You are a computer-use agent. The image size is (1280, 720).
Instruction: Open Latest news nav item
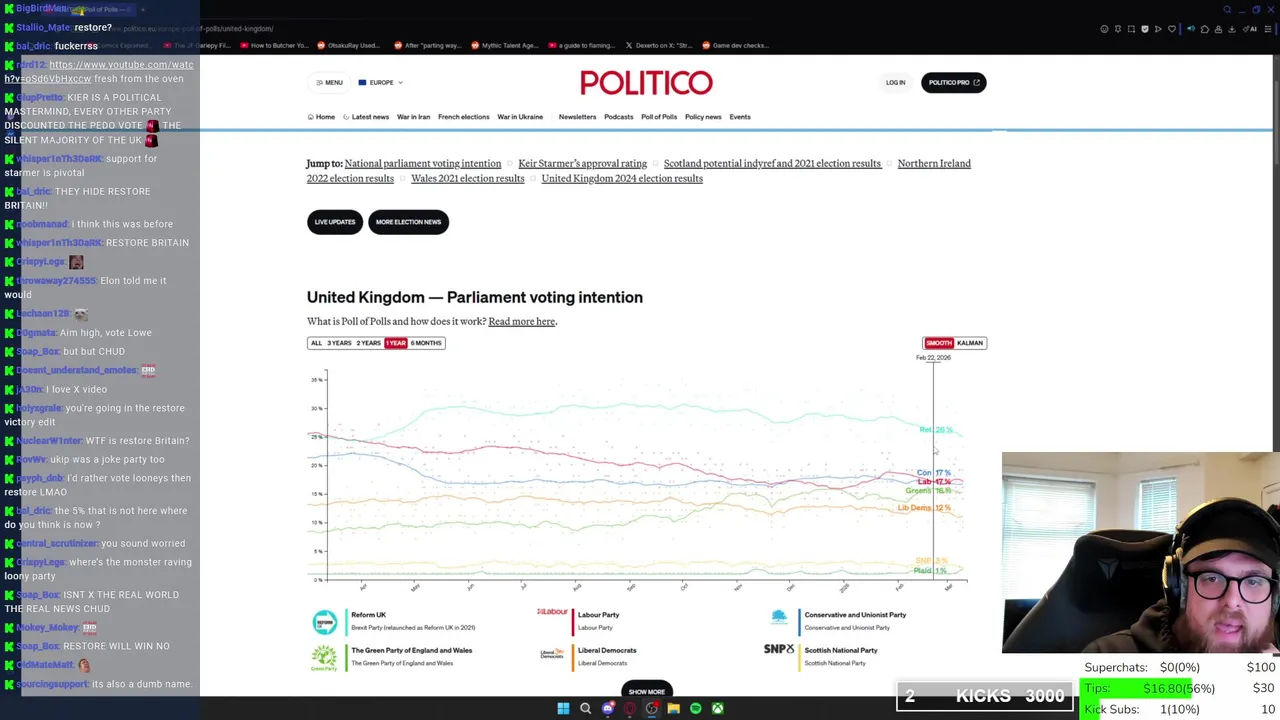tap(366, 117)
